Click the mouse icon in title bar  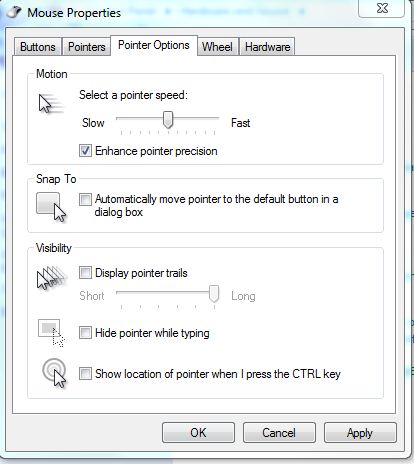click(x=14, y=13)
